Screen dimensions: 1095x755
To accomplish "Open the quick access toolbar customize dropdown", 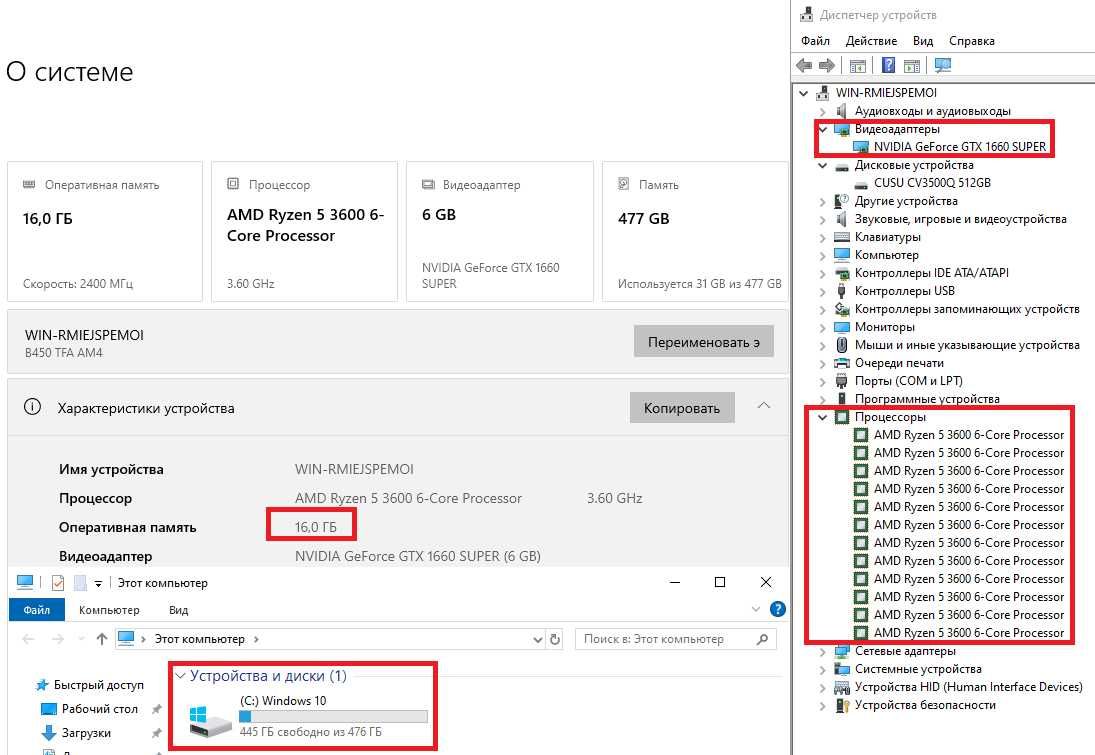I will click(x=98, y=583).
